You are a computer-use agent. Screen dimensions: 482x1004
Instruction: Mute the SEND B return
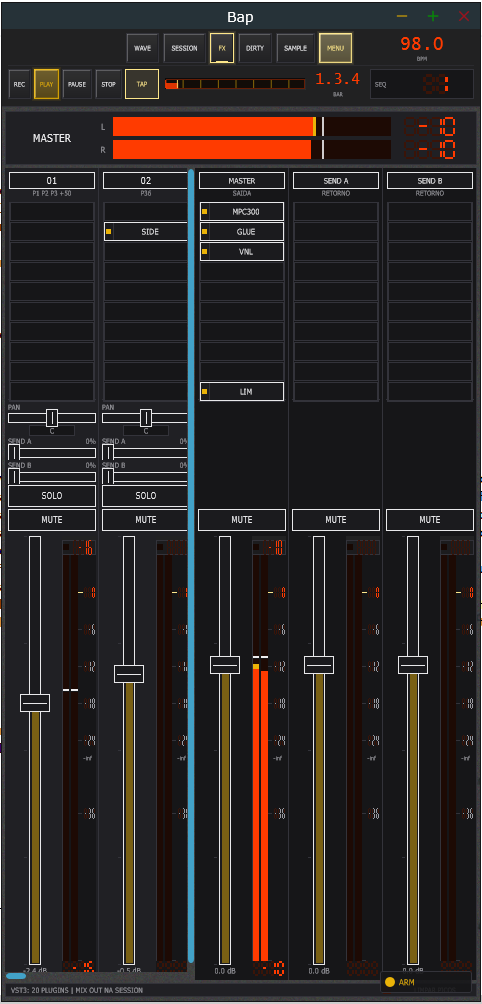click(430, 520)
